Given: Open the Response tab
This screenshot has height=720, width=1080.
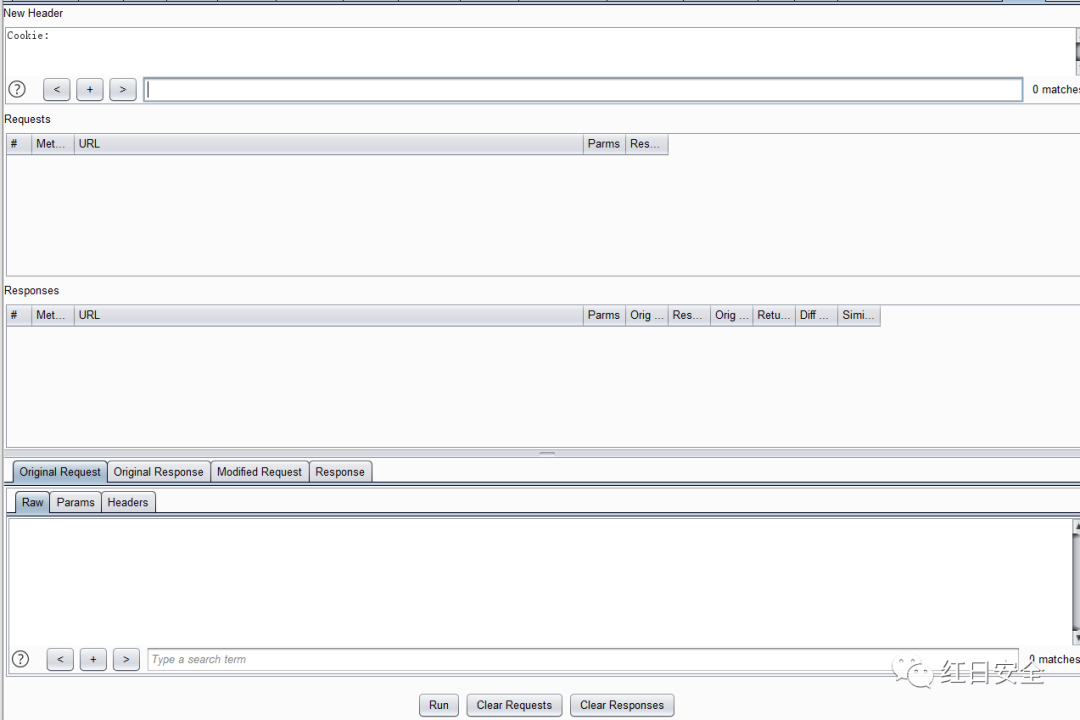Looking at the screenshot, I should pos(340,472).
